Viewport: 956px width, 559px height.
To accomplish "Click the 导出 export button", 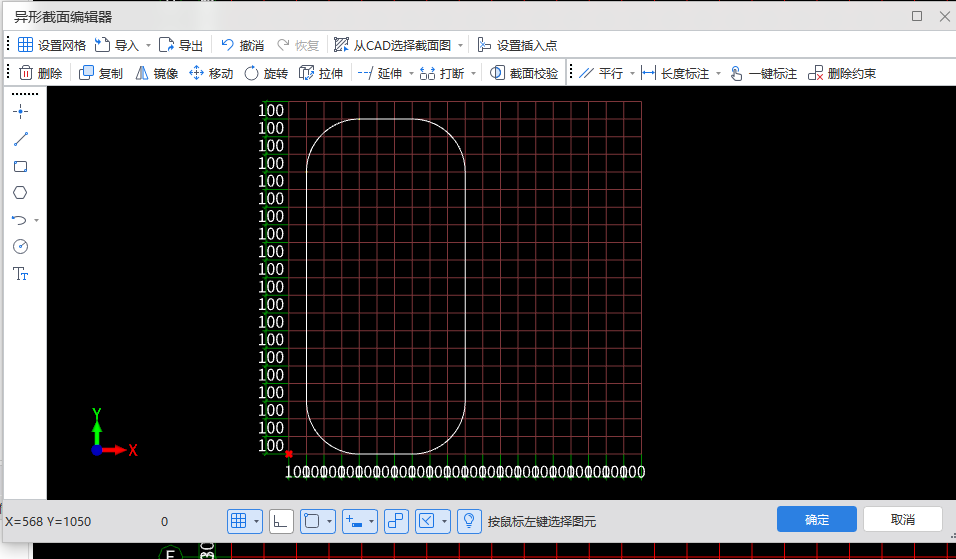I will [x=180, y=45].
